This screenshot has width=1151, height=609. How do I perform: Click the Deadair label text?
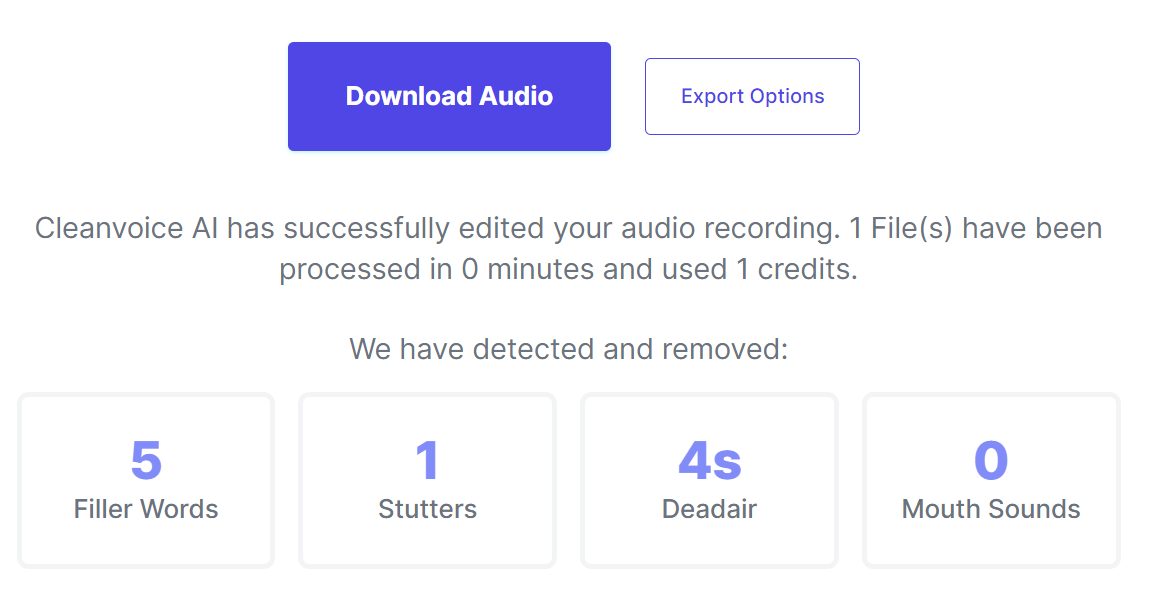(x=709, y=508)
